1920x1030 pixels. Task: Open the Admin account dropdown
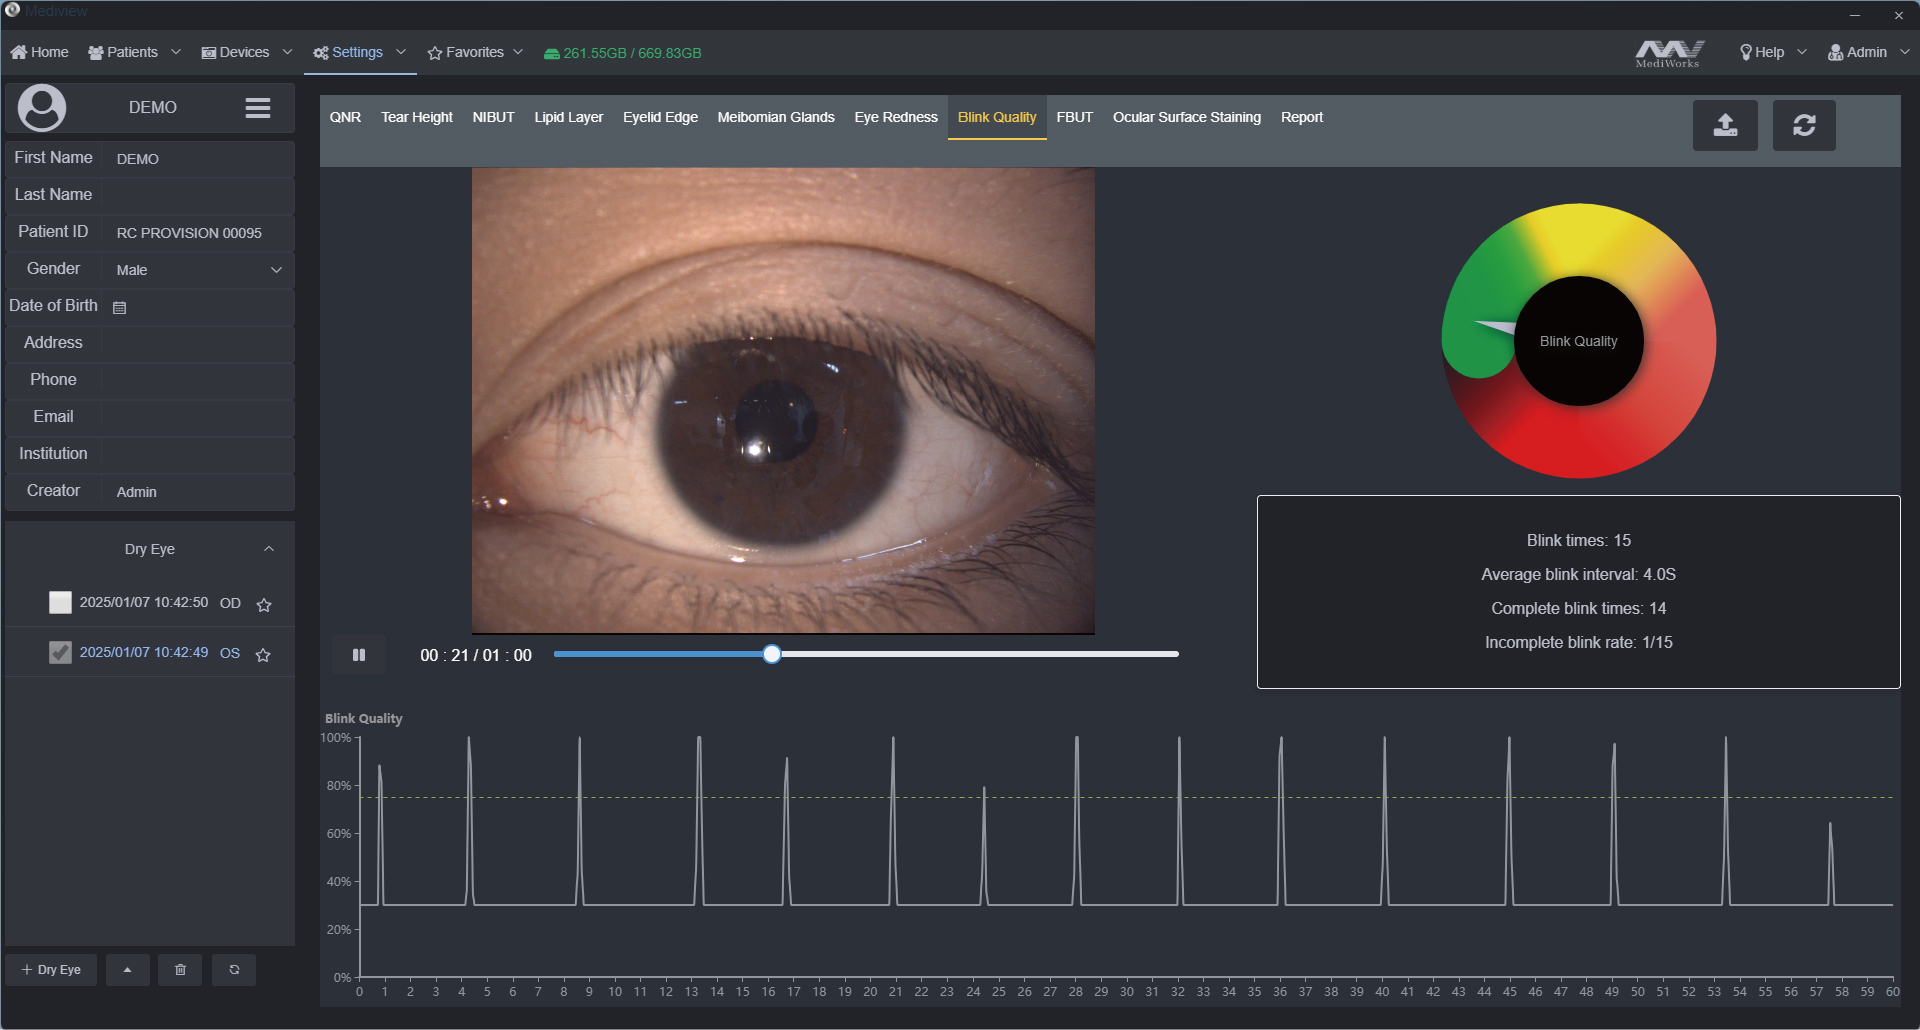click(1868, 52)
